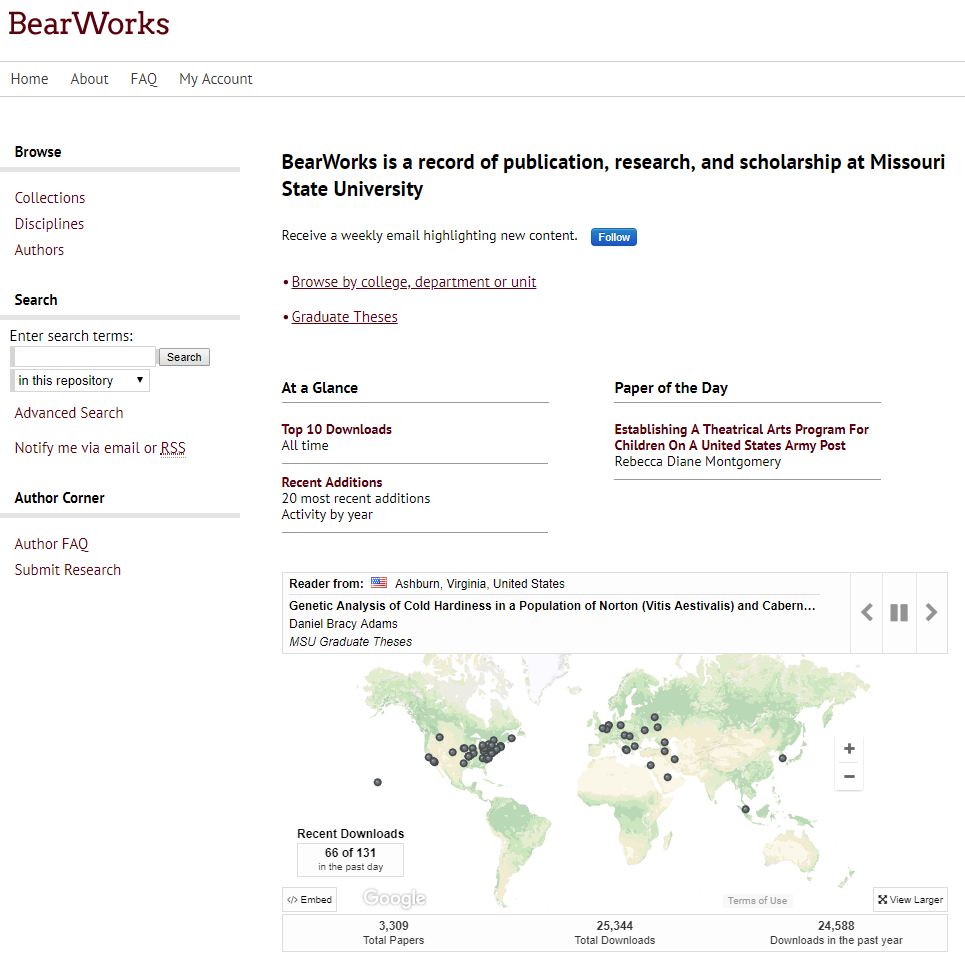Click the Embed map button

pyautogui.click(x=310, y=900)
